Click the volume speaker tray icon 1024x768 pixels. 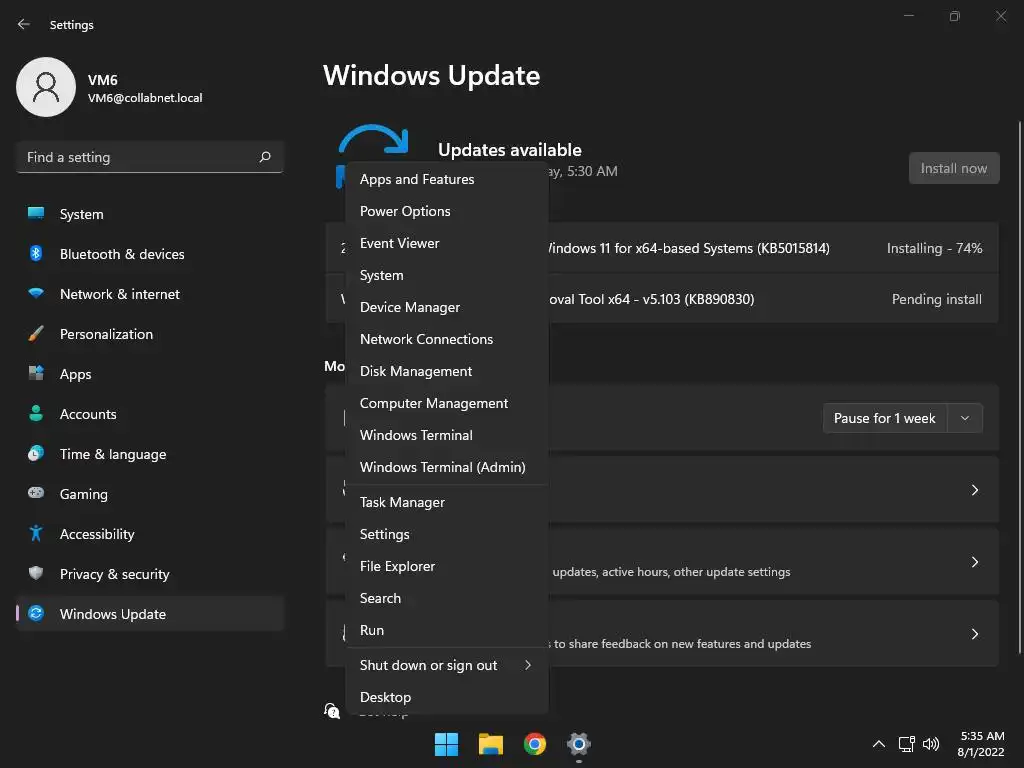tap(931, 744)
